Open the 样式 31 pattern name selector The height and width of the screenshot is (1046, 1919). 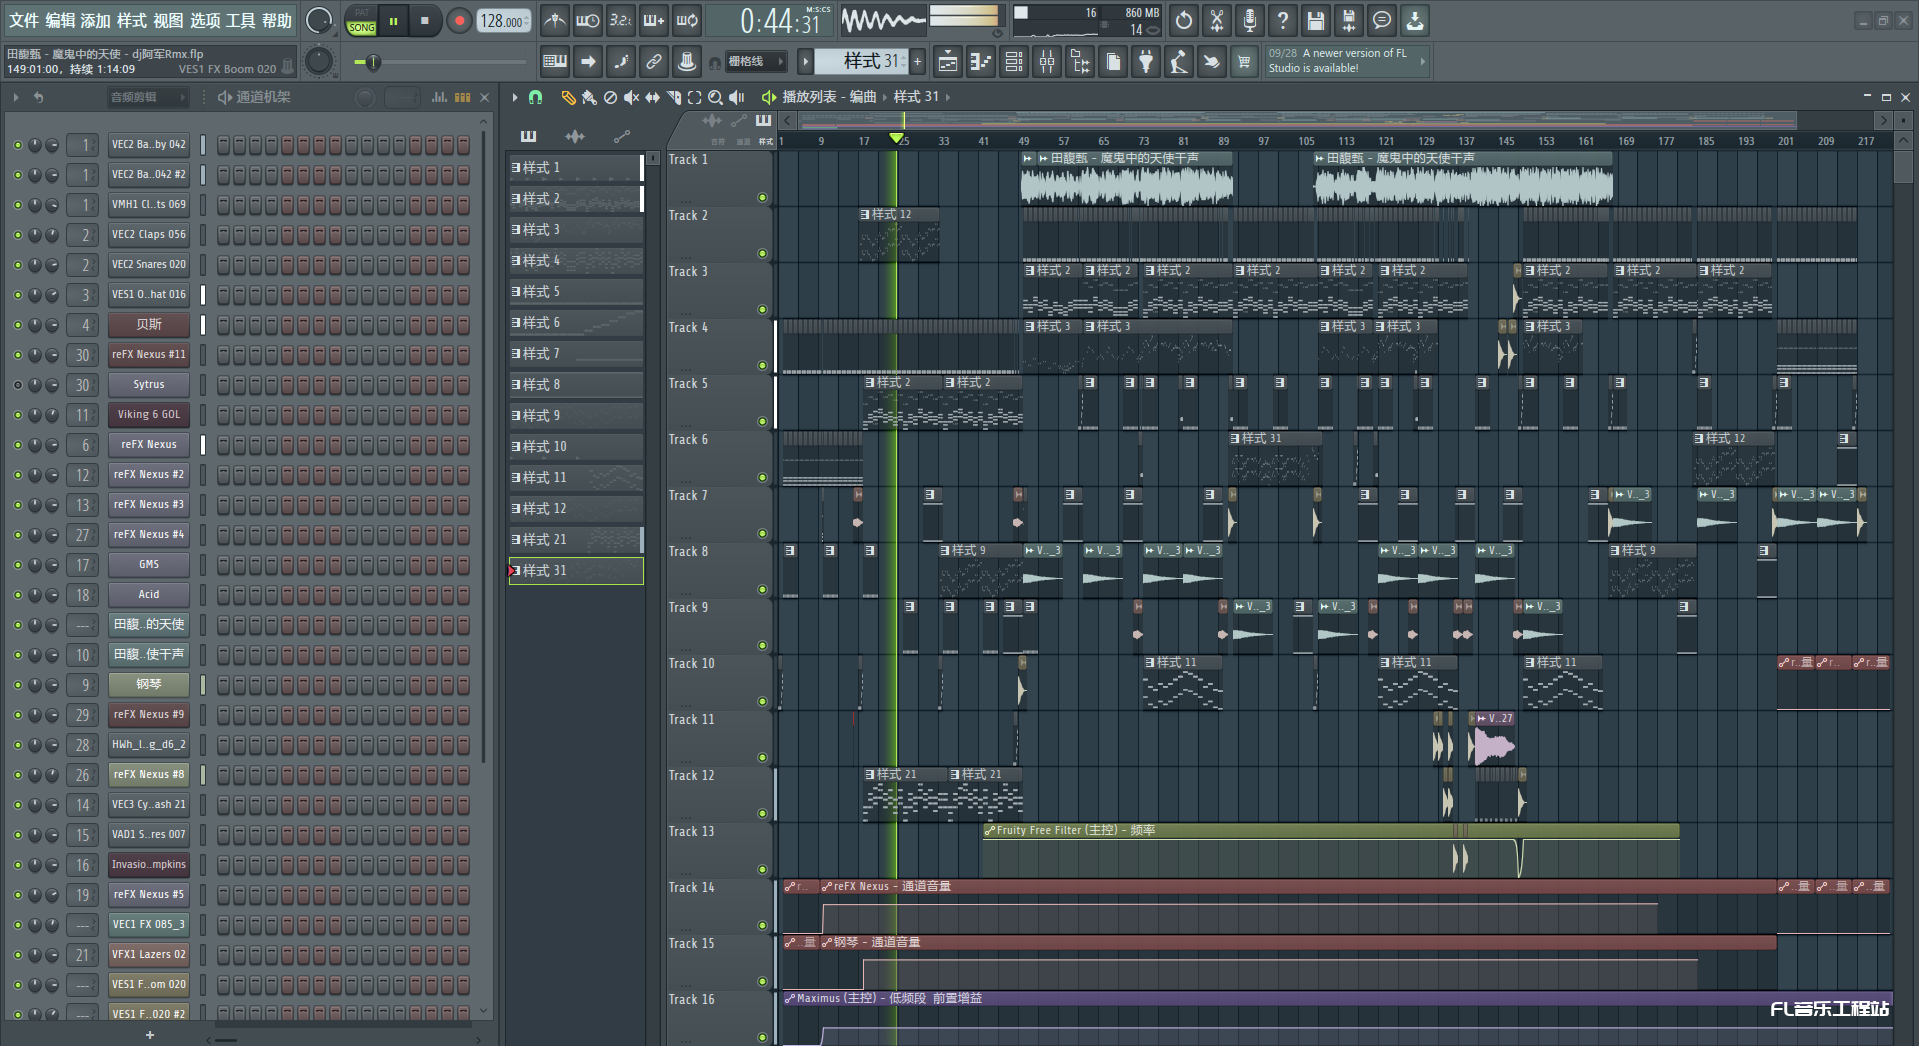[x=862, y=62]
